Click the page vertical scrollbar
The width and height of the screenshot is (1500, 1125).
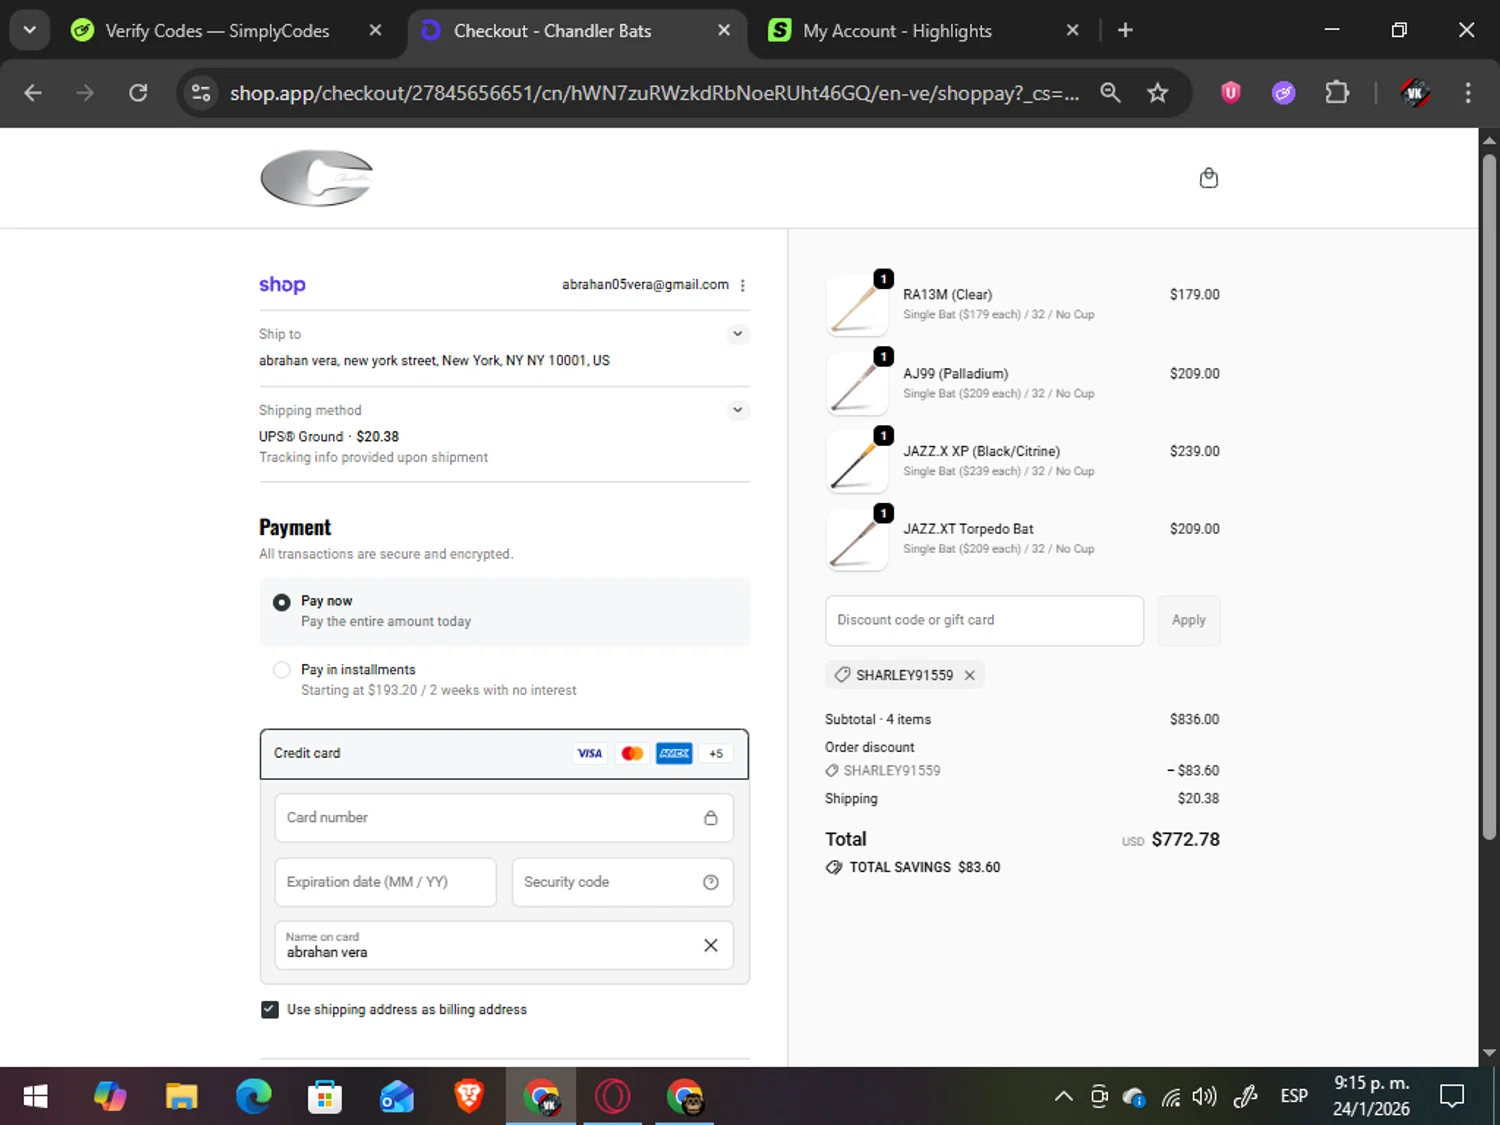[1489, 495]
